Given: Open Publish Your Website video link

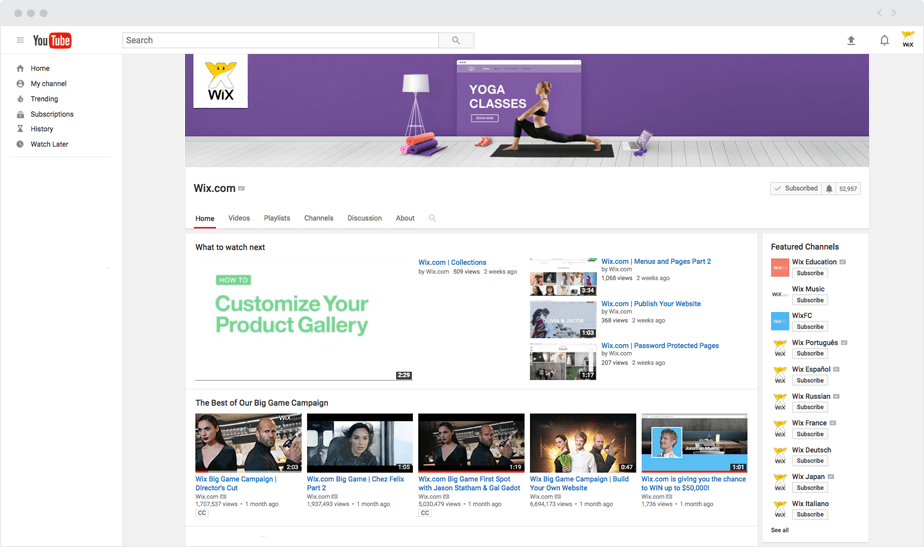Looking at the screenshot, I should 651,304.
